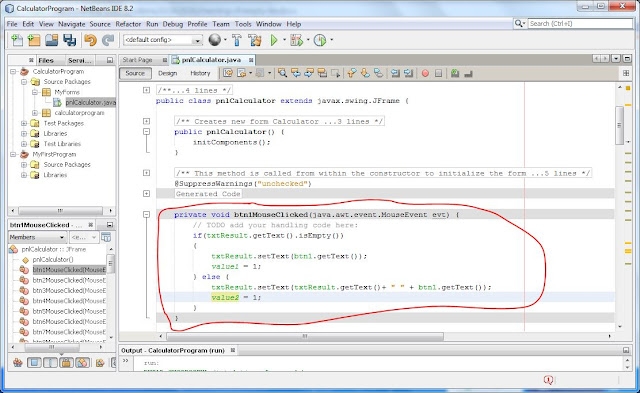Switch to the Start Page tab
The height and width of the screenshot is (393, 640).
pos(137,60)
